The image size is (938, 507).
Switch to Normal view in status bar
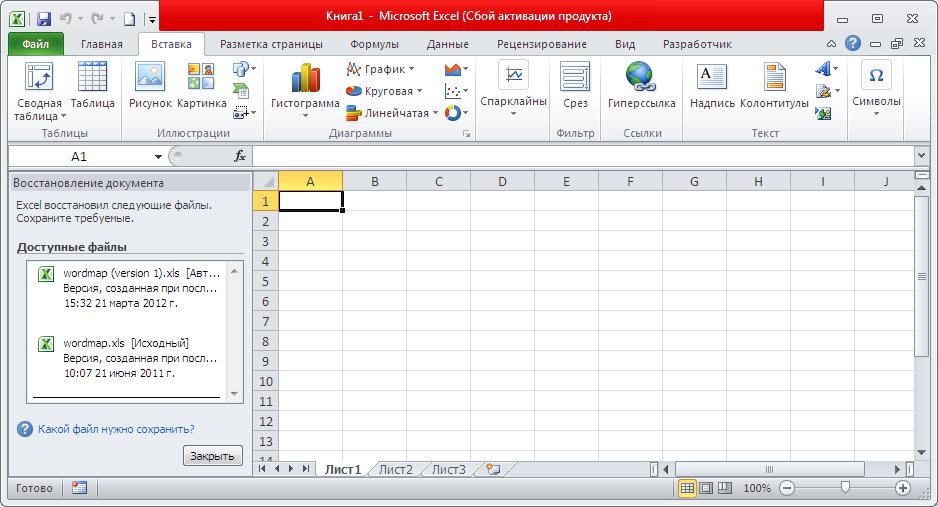[687, 488]
